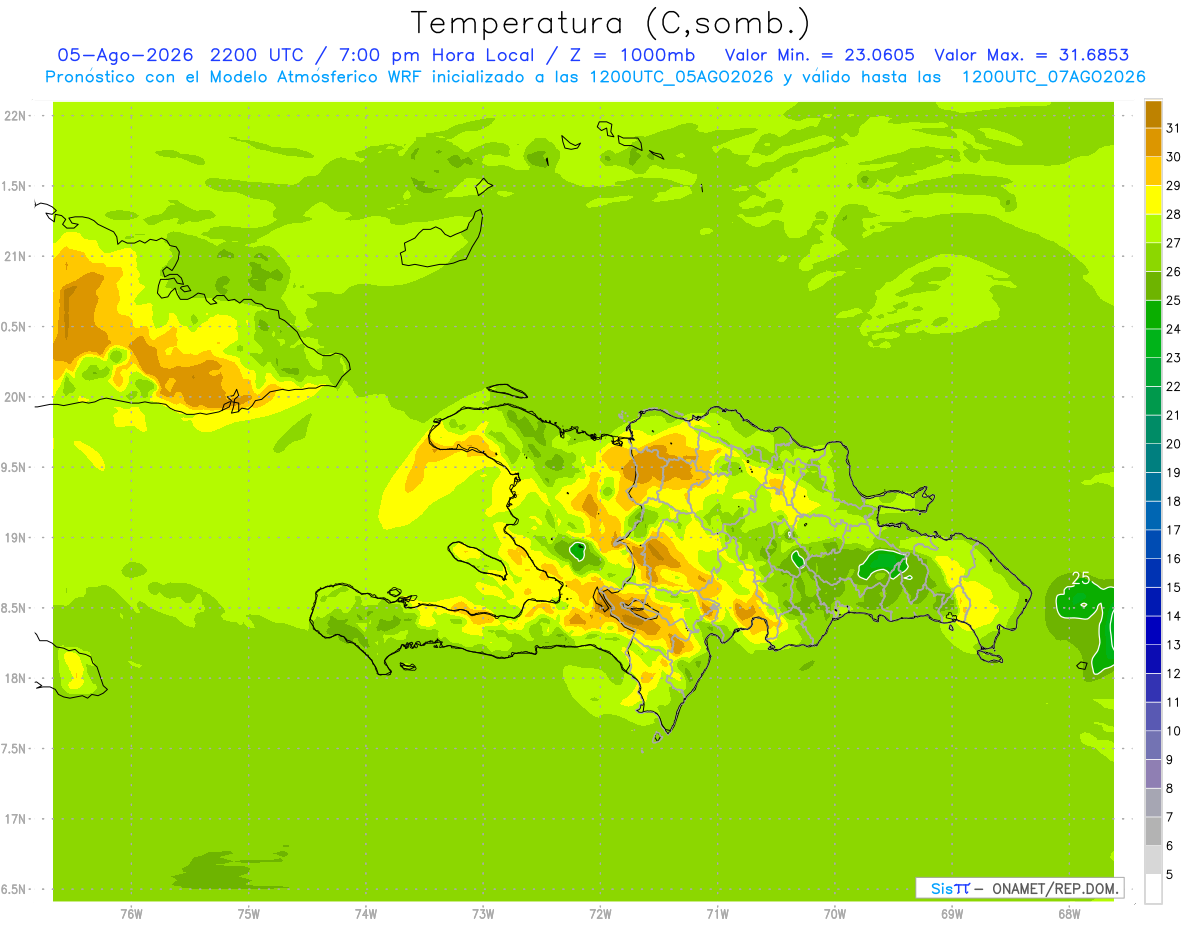
Task: Select '1200UTC_07AGO2026' valid-until time text
Action: [1053, 77]
